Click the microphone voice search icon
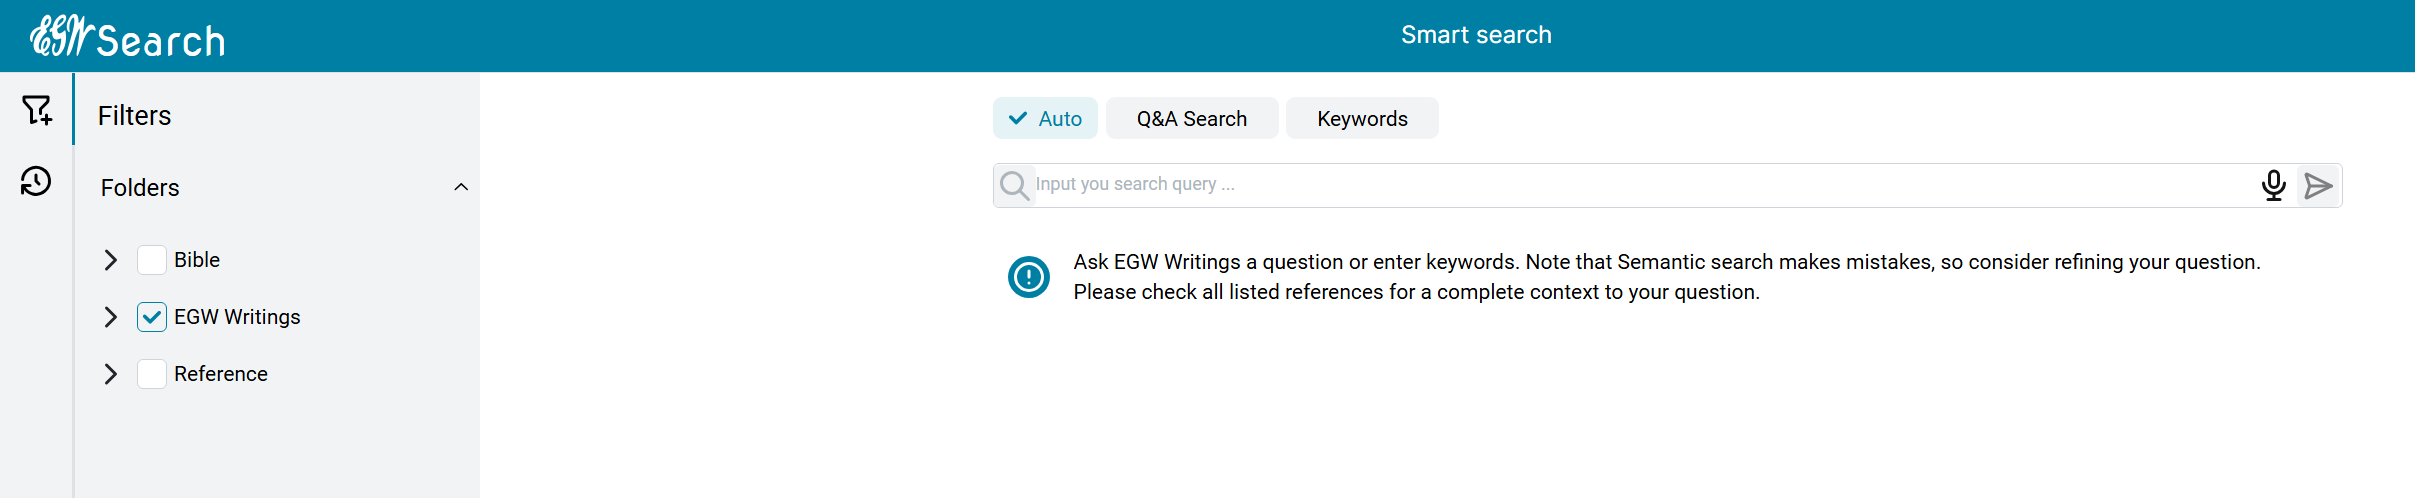Viewport: 2415px width, 498px height. click(x=2273, y=186)
